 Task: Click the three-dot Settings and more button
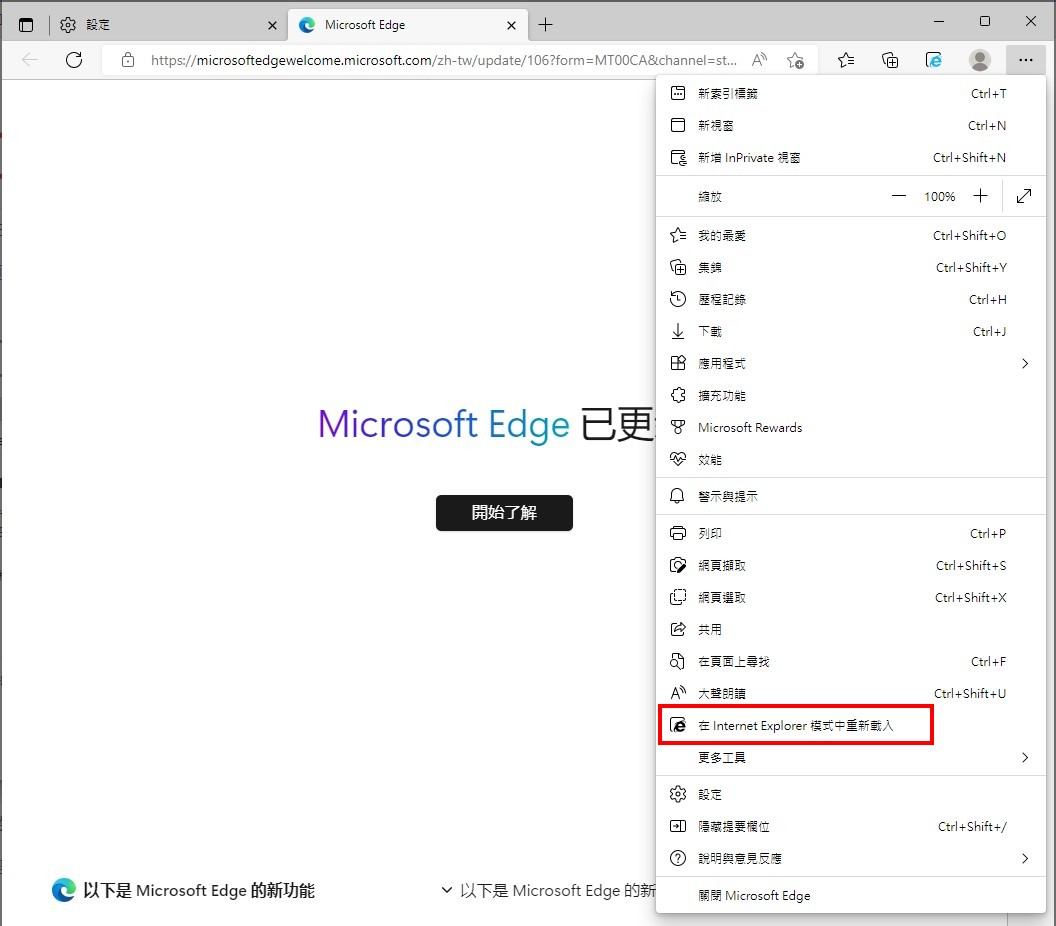pyautogui.click(x=1026, y=60)
